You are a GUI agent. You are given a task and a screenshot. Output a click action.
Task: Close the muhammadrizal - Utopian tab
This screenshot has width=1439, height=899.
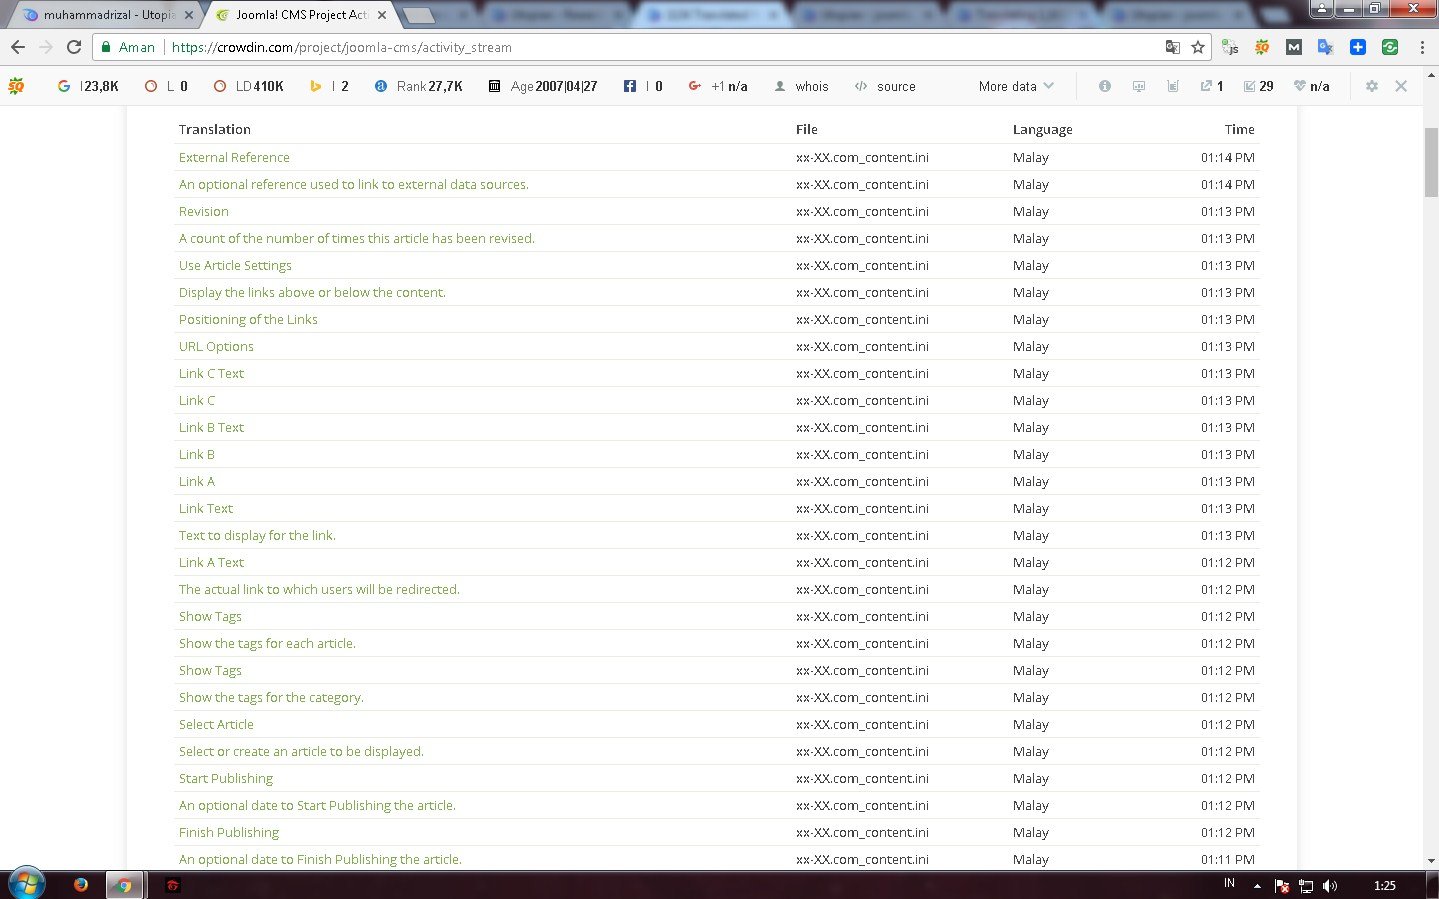[188, 15]
